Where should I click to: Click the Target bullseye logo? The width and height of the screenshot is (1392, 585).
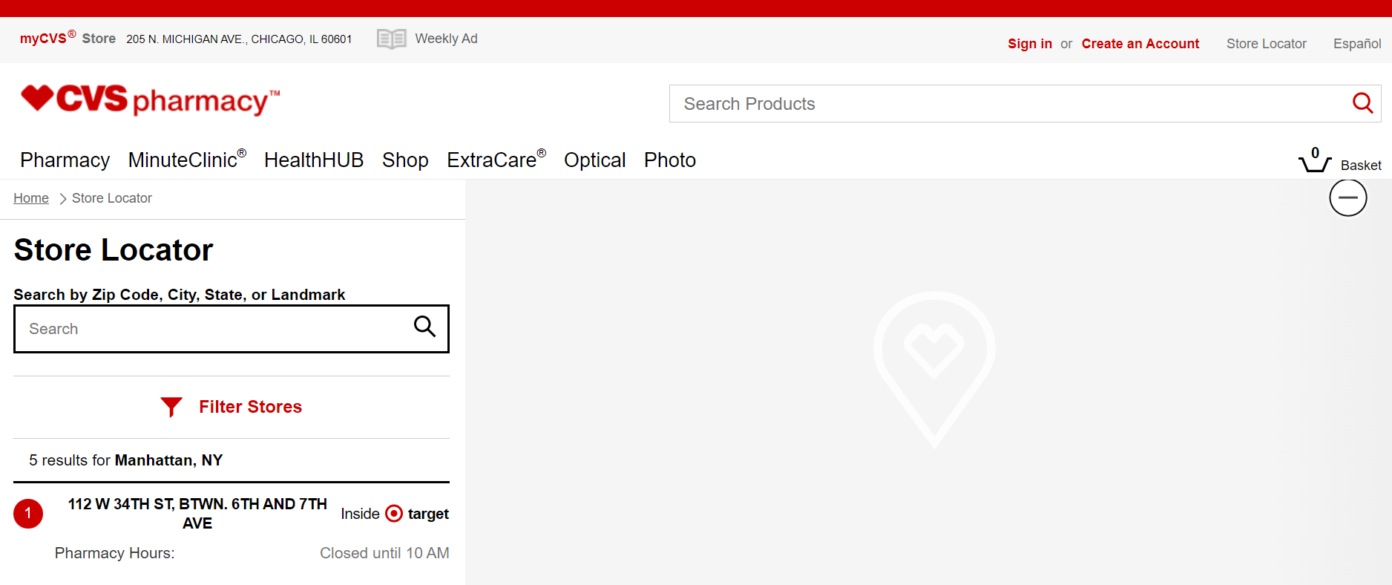point(394,514)
